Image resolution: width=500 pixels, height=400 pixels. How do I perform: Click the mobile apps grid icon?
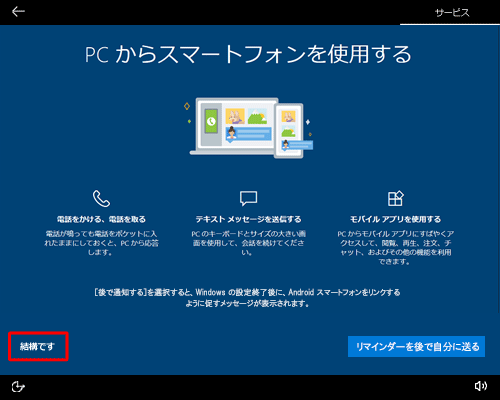click(396, 198)
